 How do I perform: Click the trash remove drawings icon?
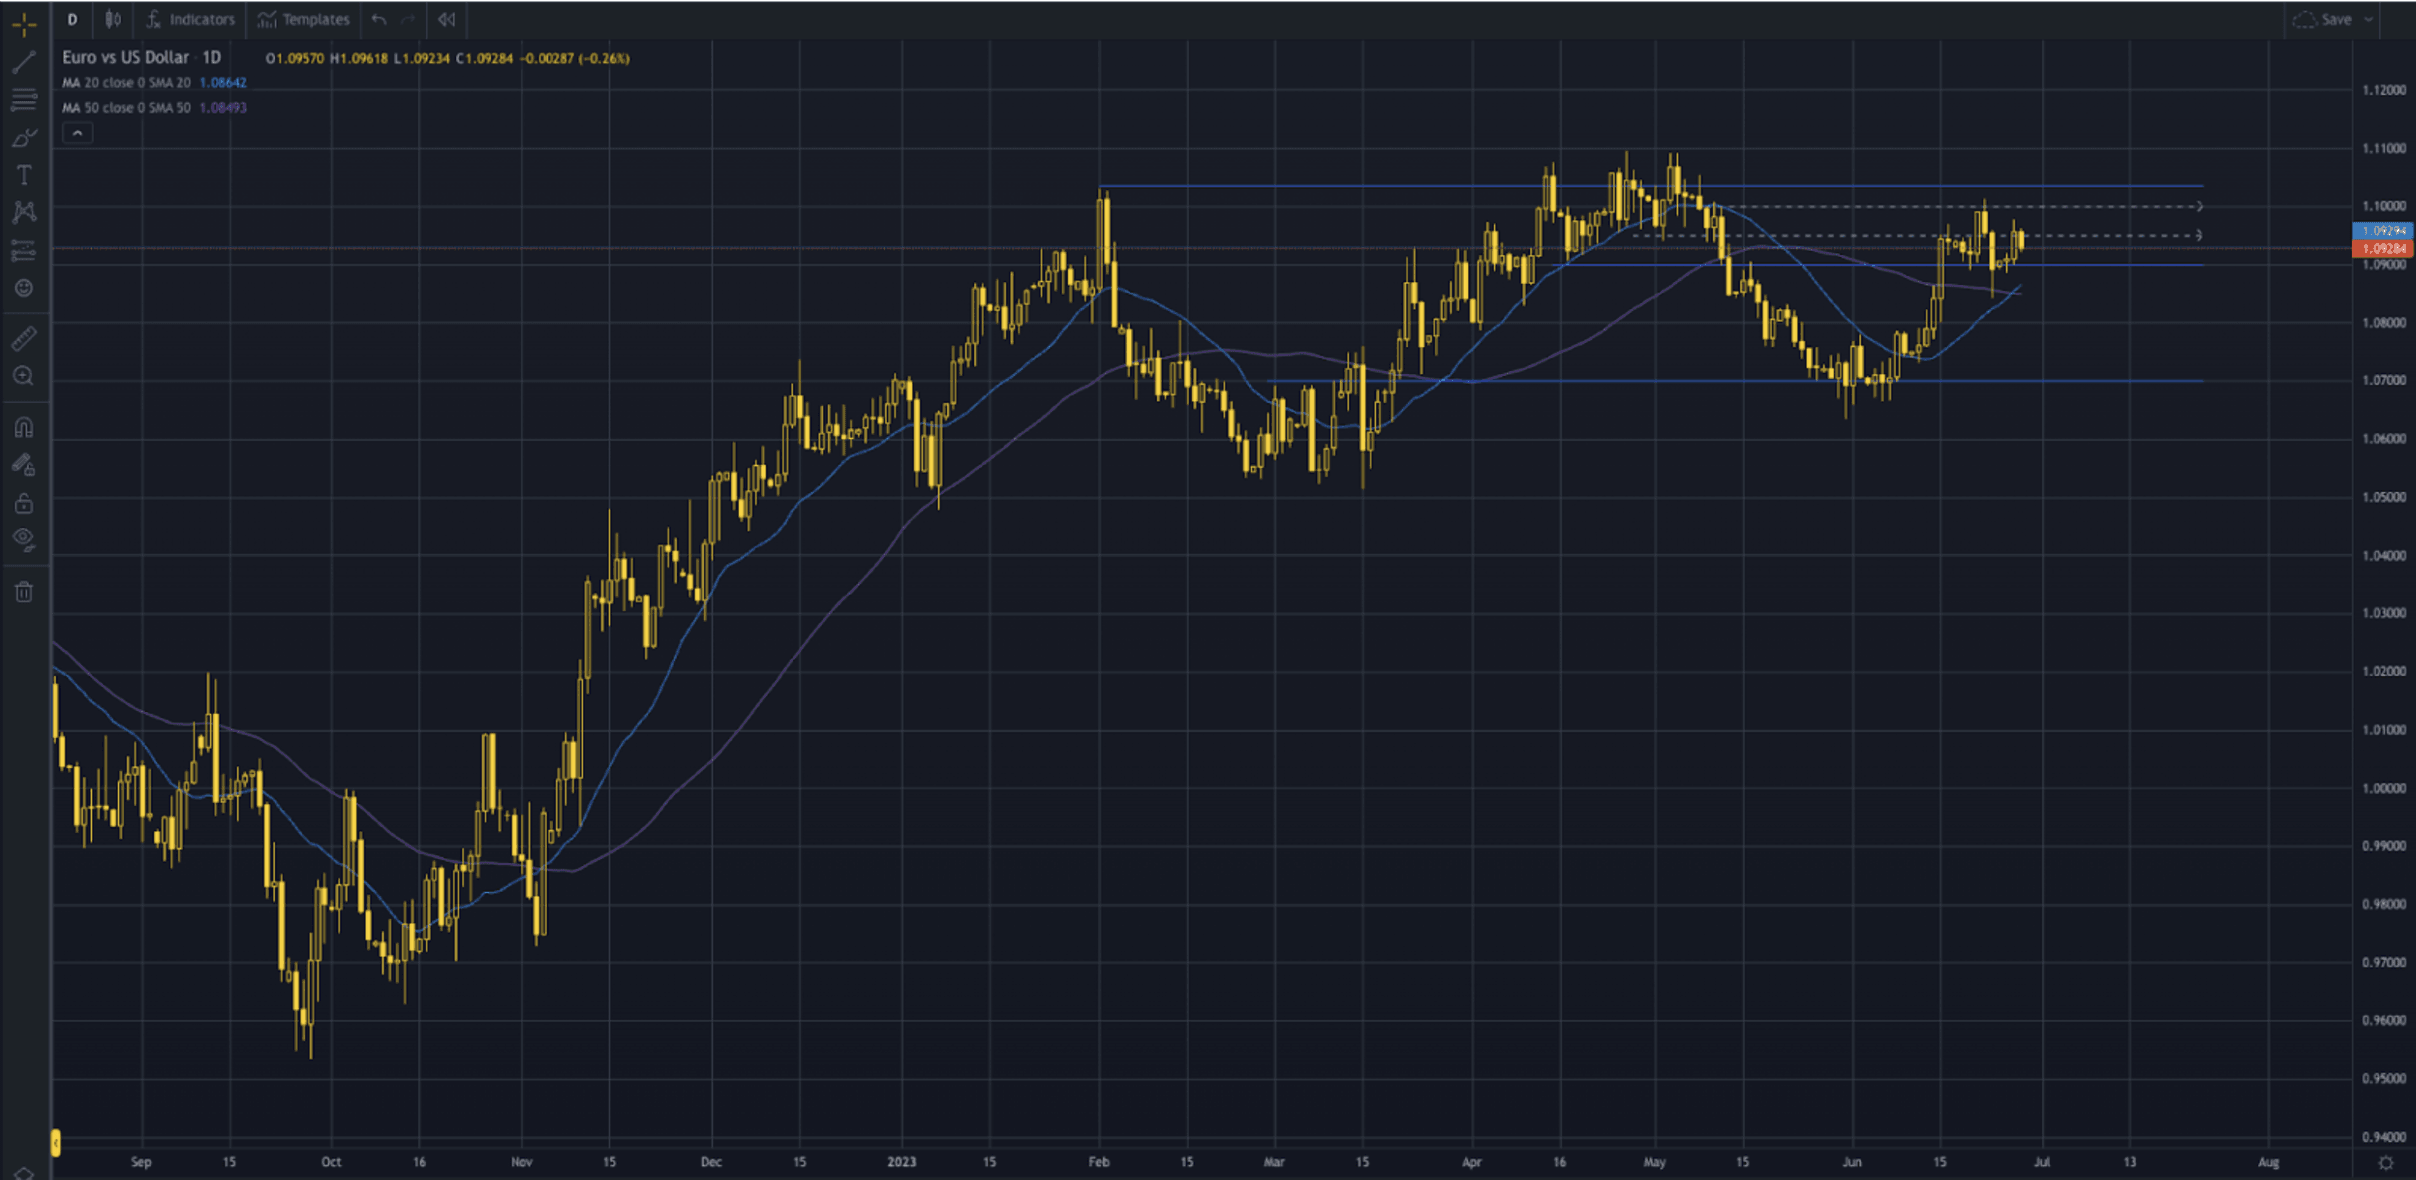pyautogui.click(x=24, y=592)
